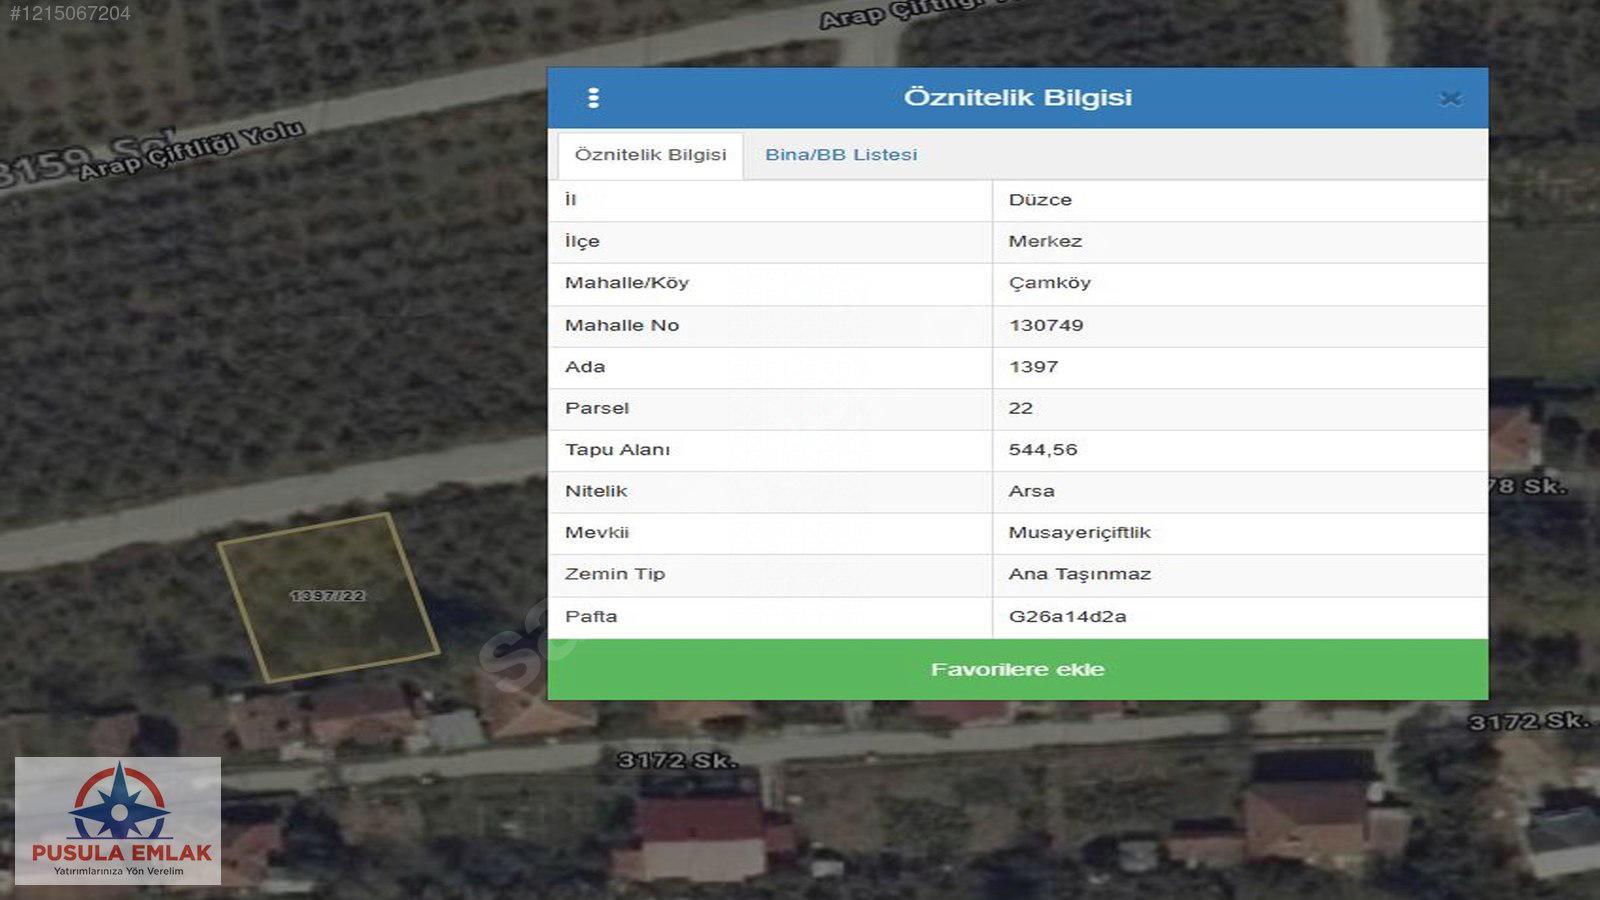
Task: Click the Zemin Tip value Ana Taşınmaz
Action: (1079, 574)
